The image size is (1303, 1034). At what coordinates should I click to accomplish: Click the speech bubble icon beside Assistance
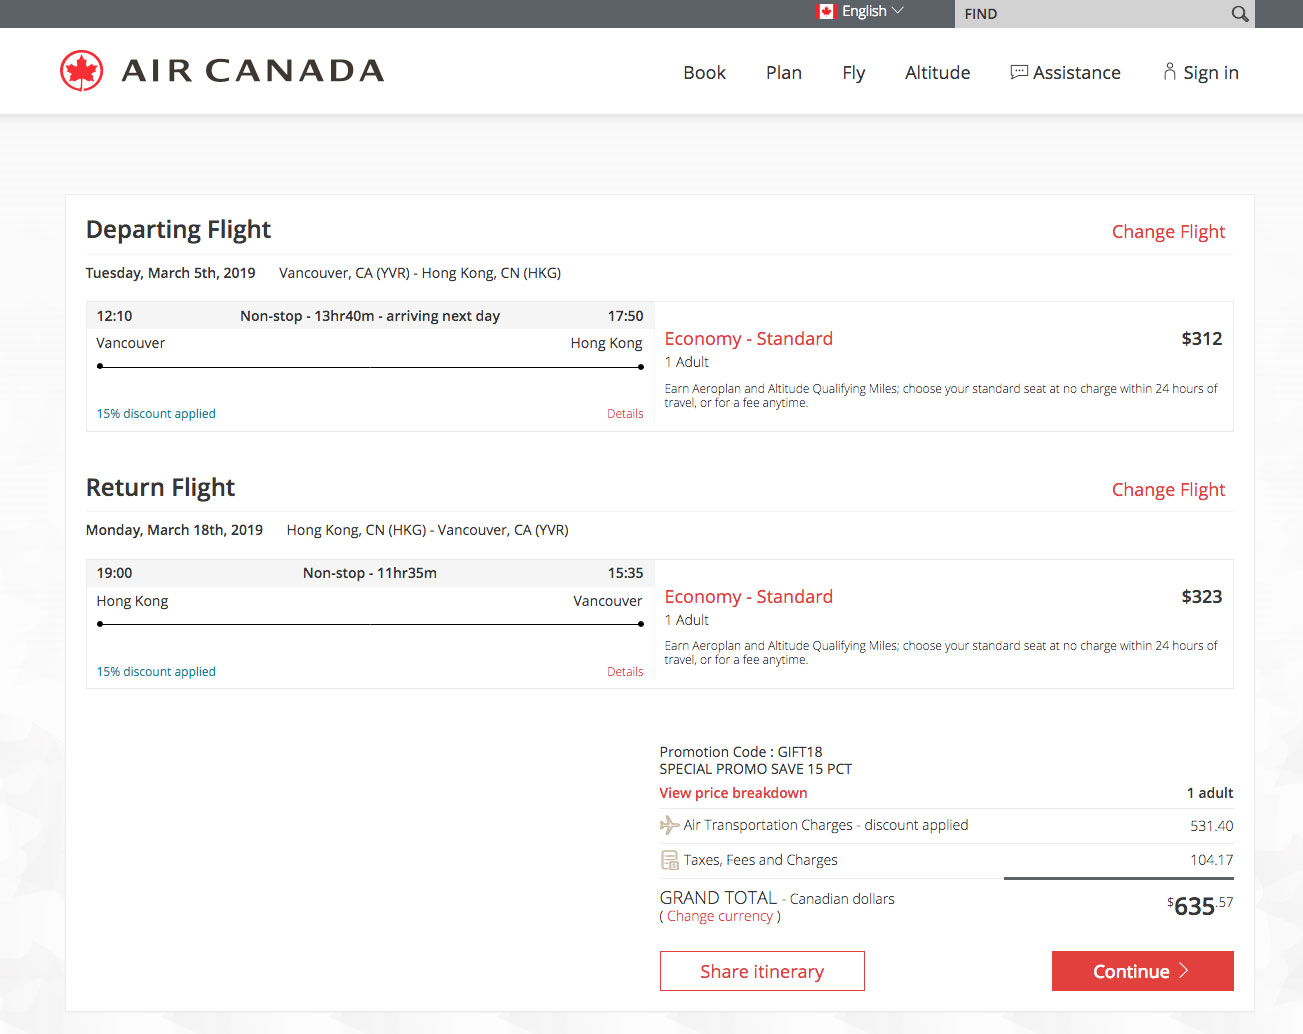click(x=1019, y=72)
